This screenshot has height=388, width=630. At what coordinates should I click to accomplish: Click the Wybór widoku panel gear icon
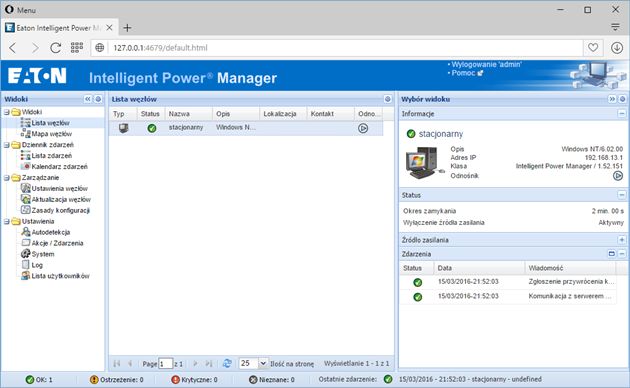point(622,99)
